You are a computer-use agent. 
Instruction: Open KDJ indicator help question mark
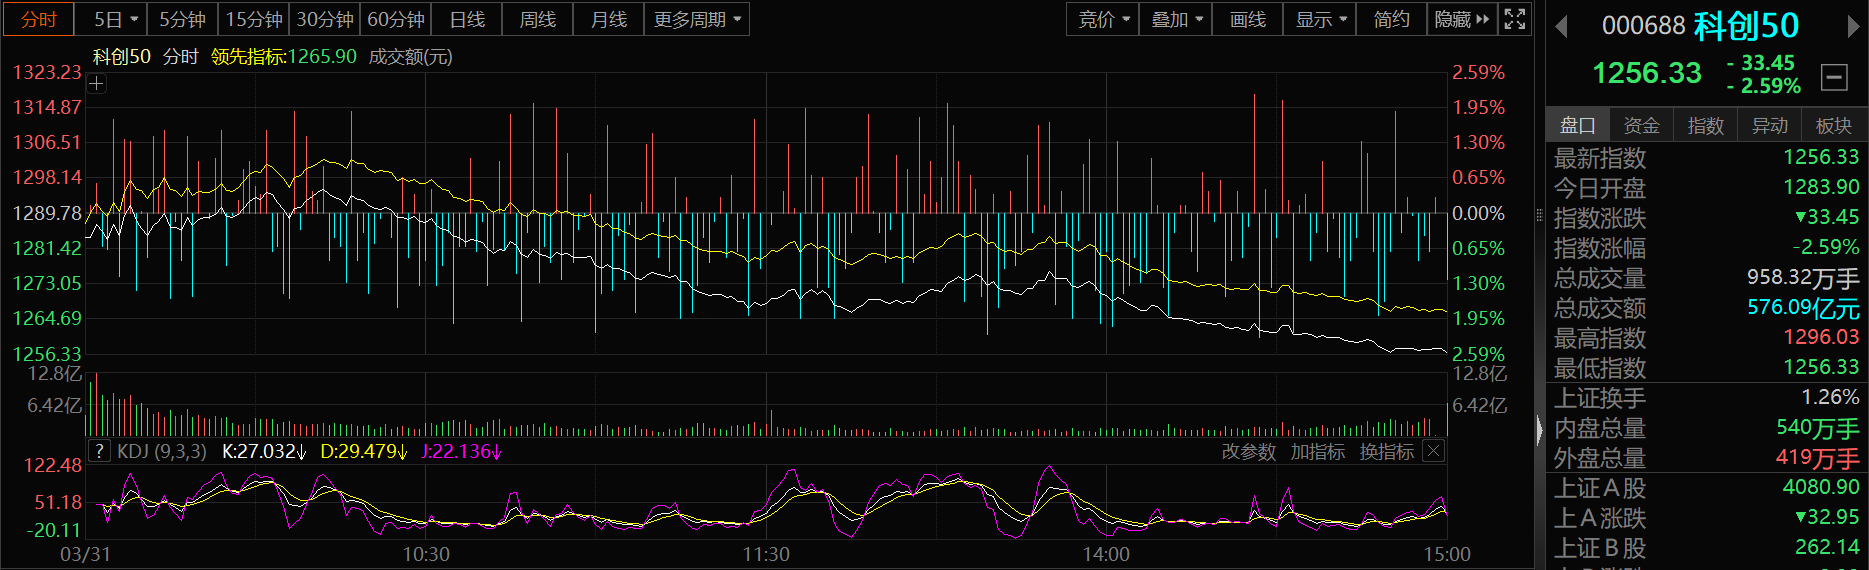[x=99, y=451]
